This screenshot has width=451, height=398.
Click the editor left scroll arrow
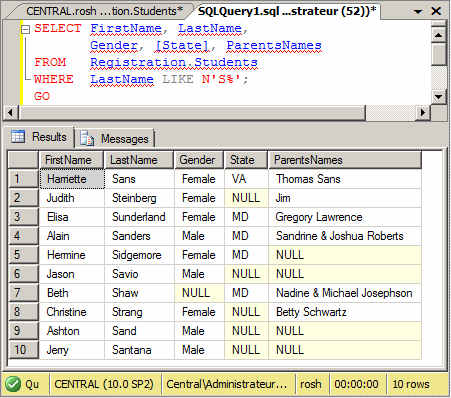[x=11, y=112]
